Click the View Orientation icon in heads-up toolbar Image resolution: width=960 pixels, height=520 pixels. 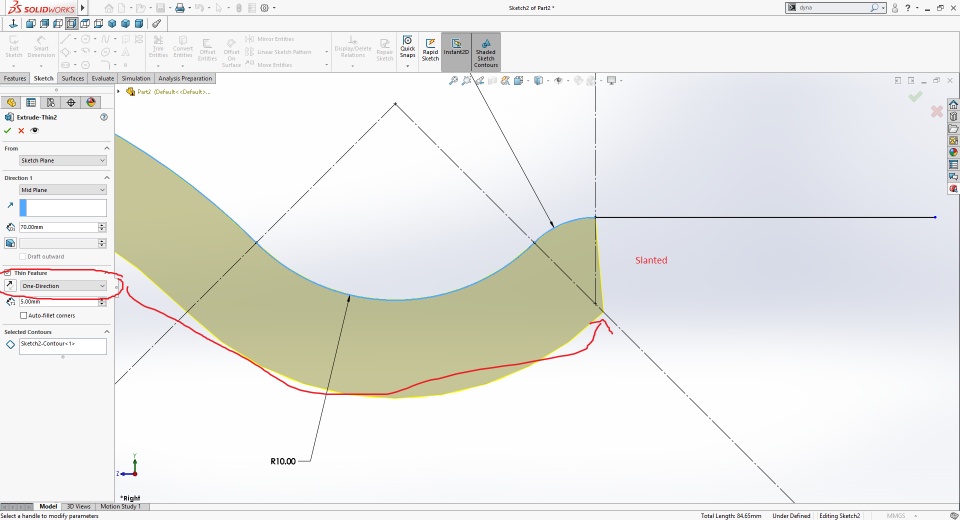coord(519,80)
